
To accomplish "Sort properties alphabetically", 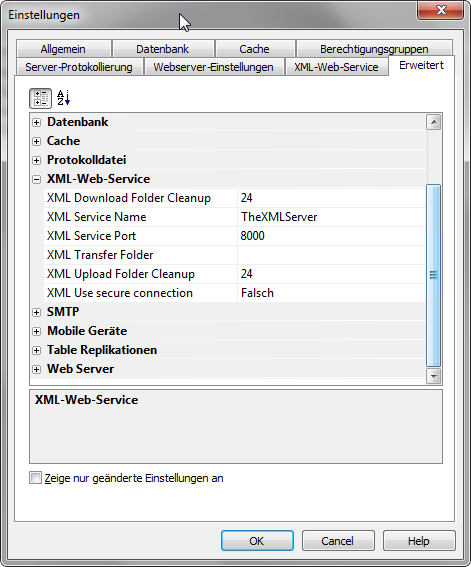I will click(63, 98).
